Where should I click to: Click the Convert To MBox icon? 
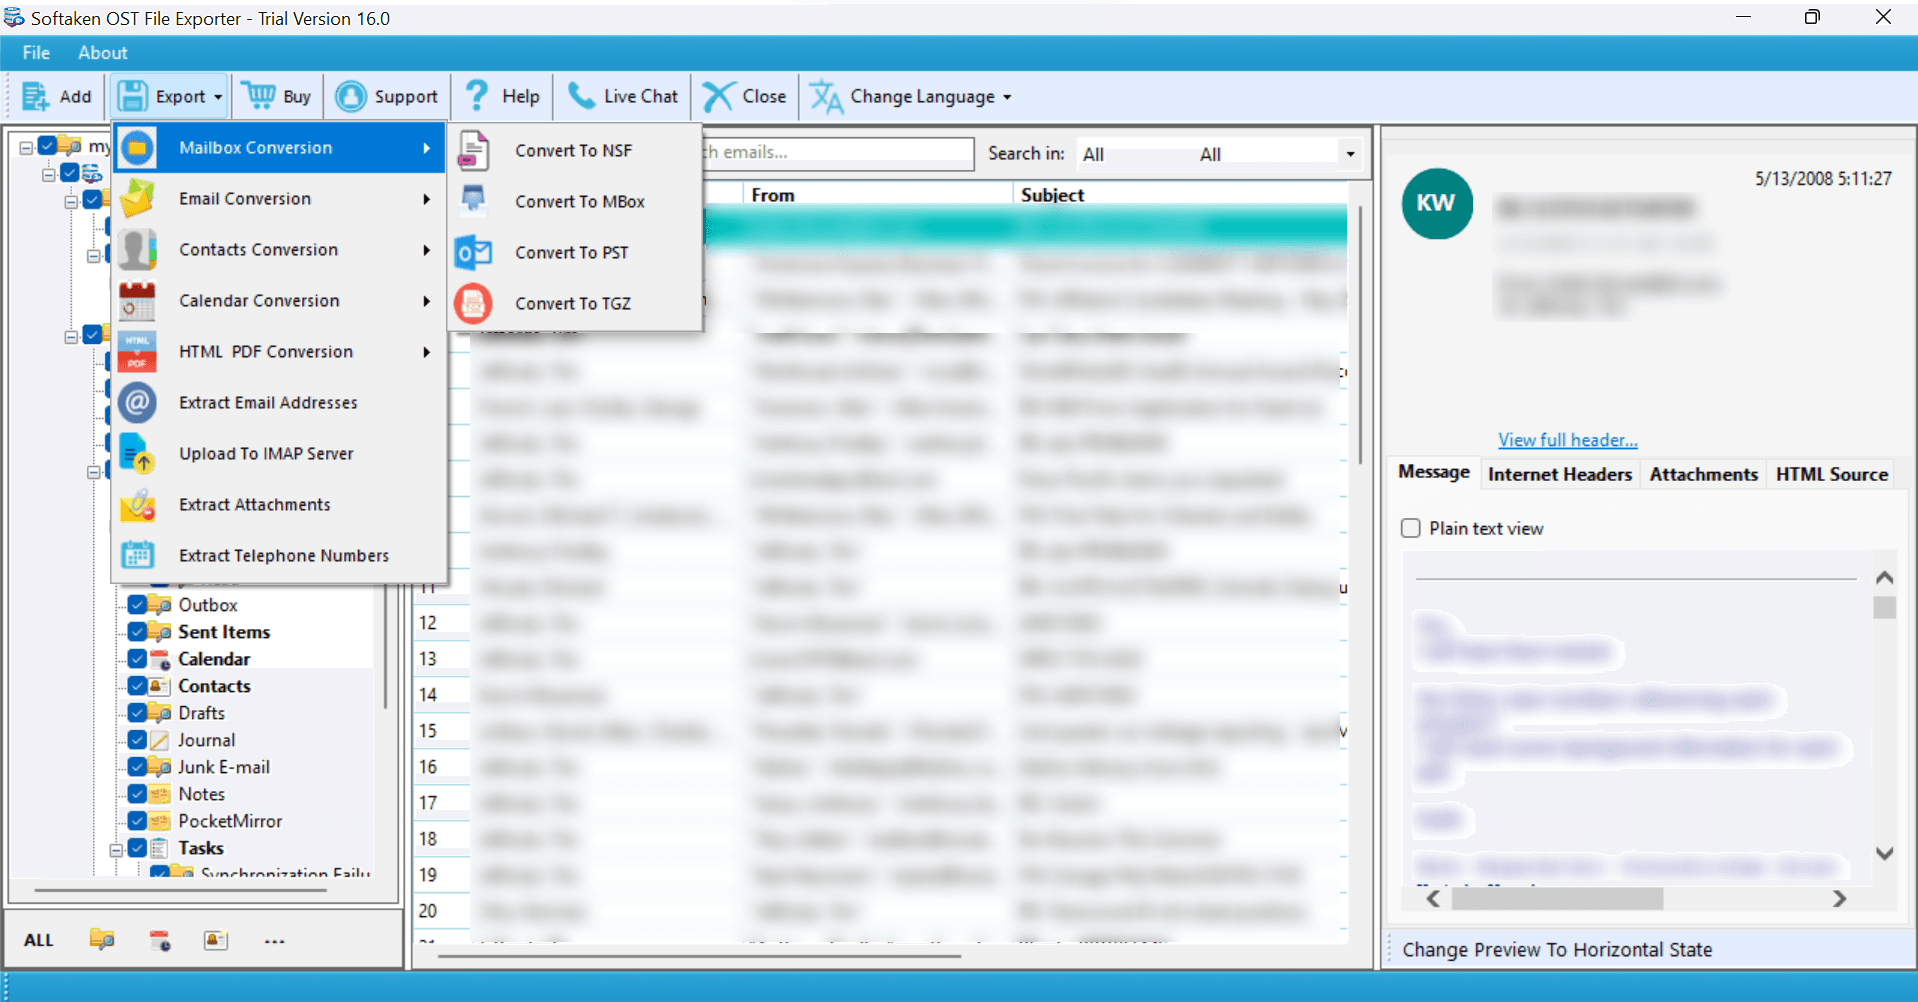pyautogui.click(x=473, y=201)
